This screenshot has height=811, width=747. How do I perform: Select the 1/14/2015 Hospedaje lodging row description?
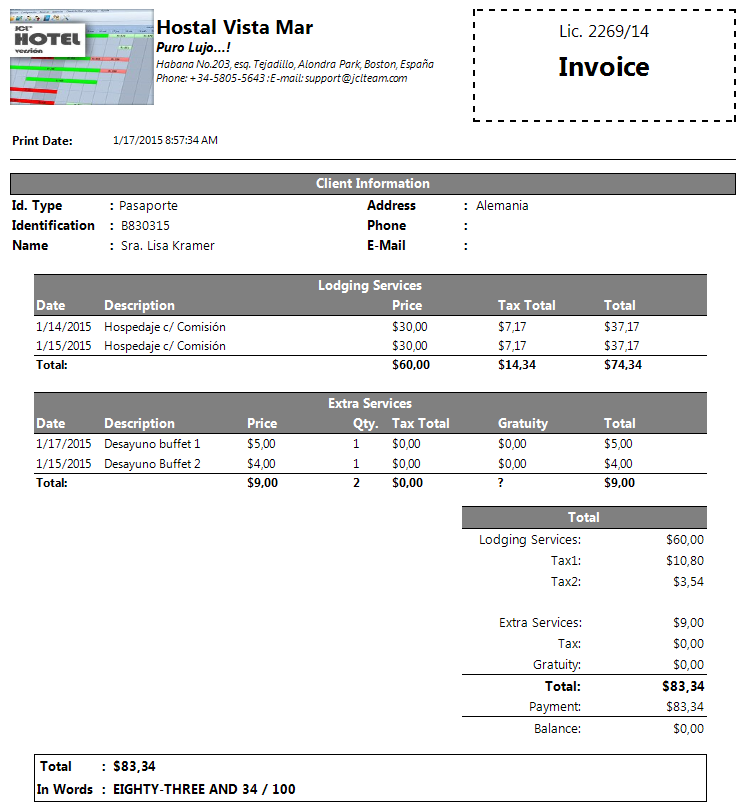[165, 326]
